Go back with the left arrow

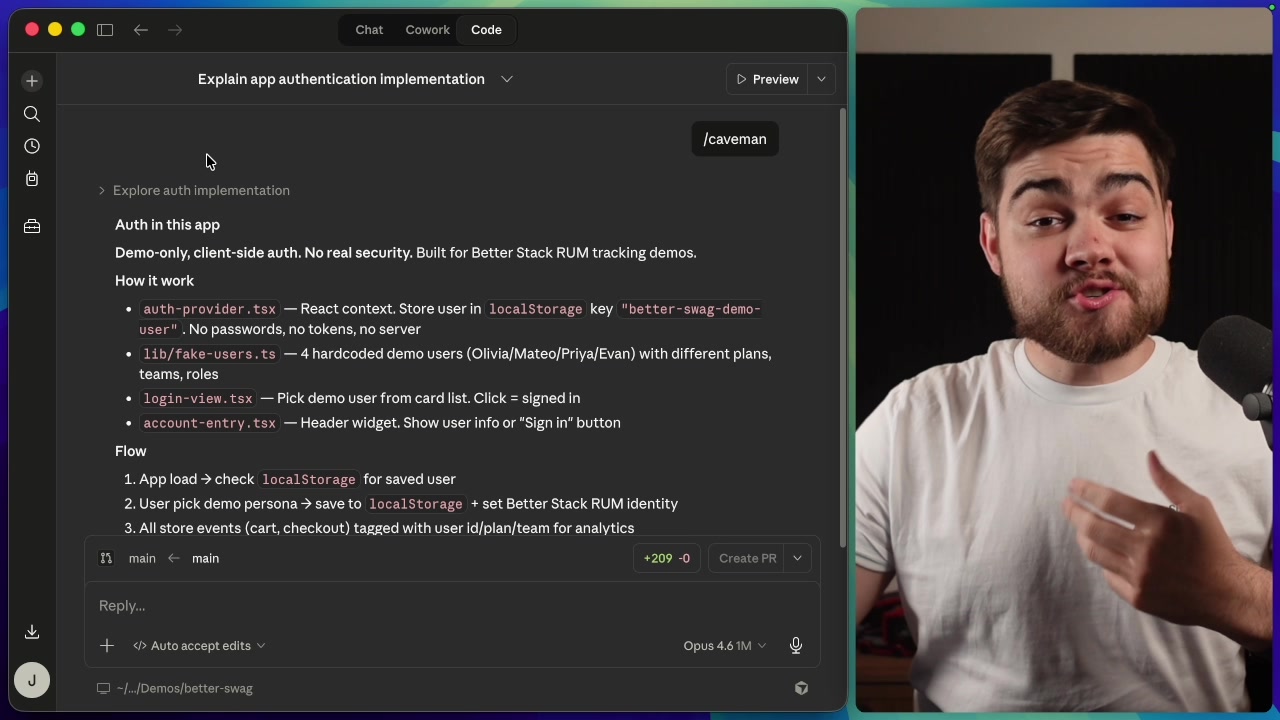pos(141,30)
